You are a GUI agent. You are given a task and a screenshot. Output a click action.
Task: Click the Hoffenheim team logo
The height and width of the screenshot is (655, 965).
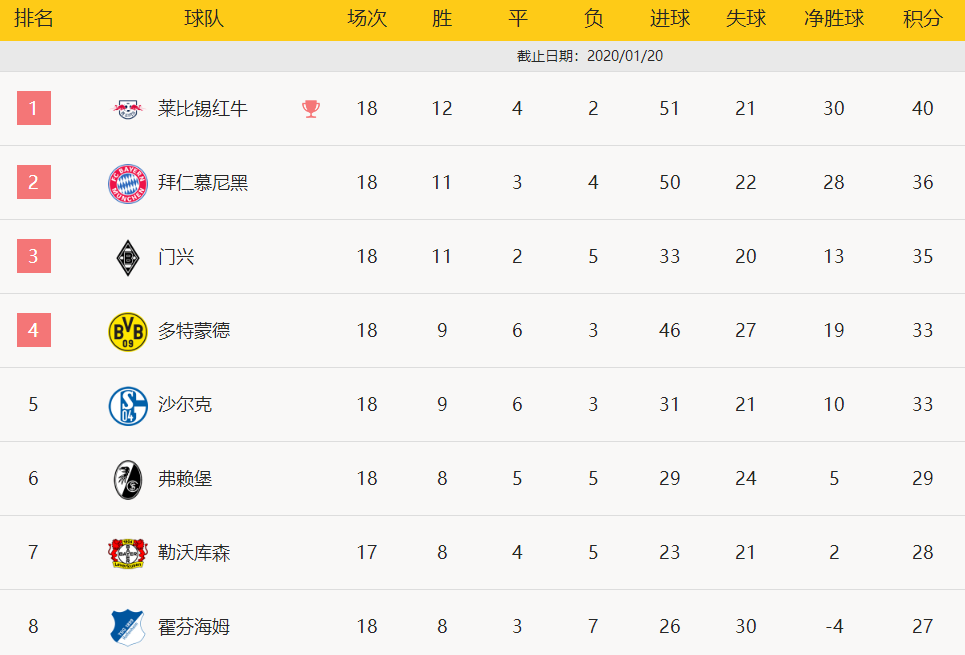(127, 627)
